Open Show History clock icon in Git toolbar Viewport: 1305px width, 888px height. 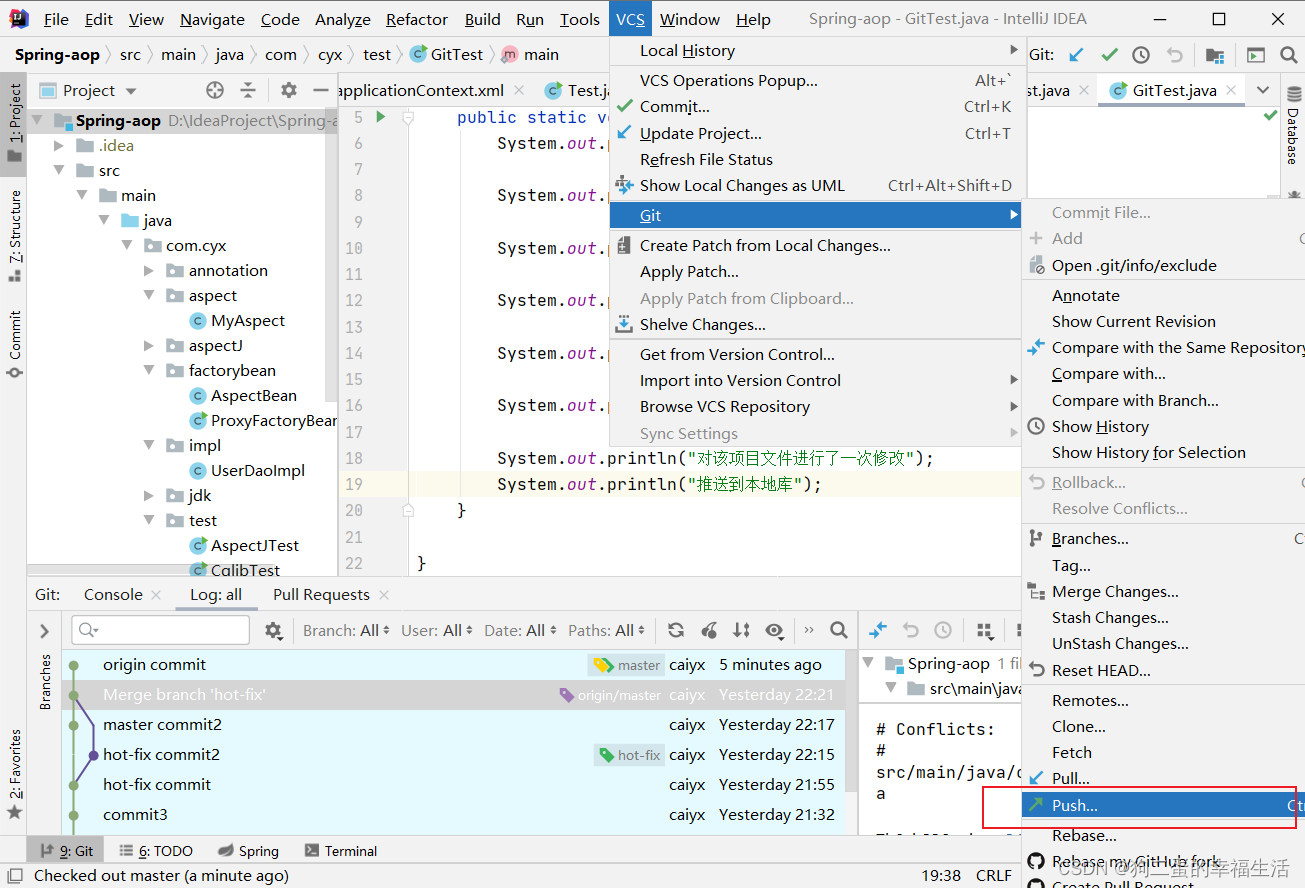click(1141, 55)
